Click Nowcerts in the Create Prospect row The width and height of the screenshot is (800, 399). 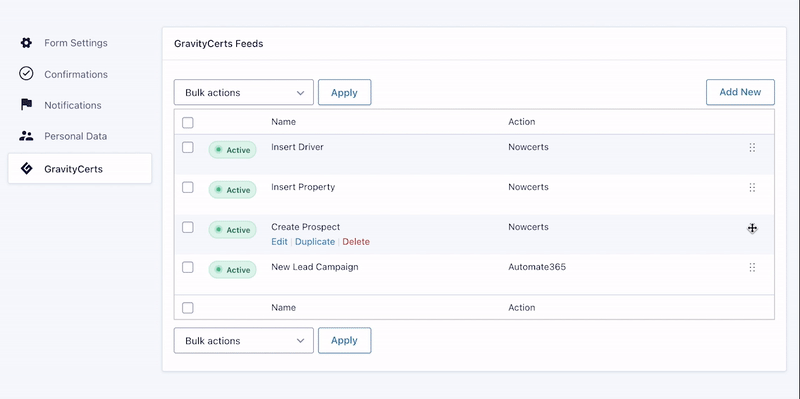coord(529,227)
